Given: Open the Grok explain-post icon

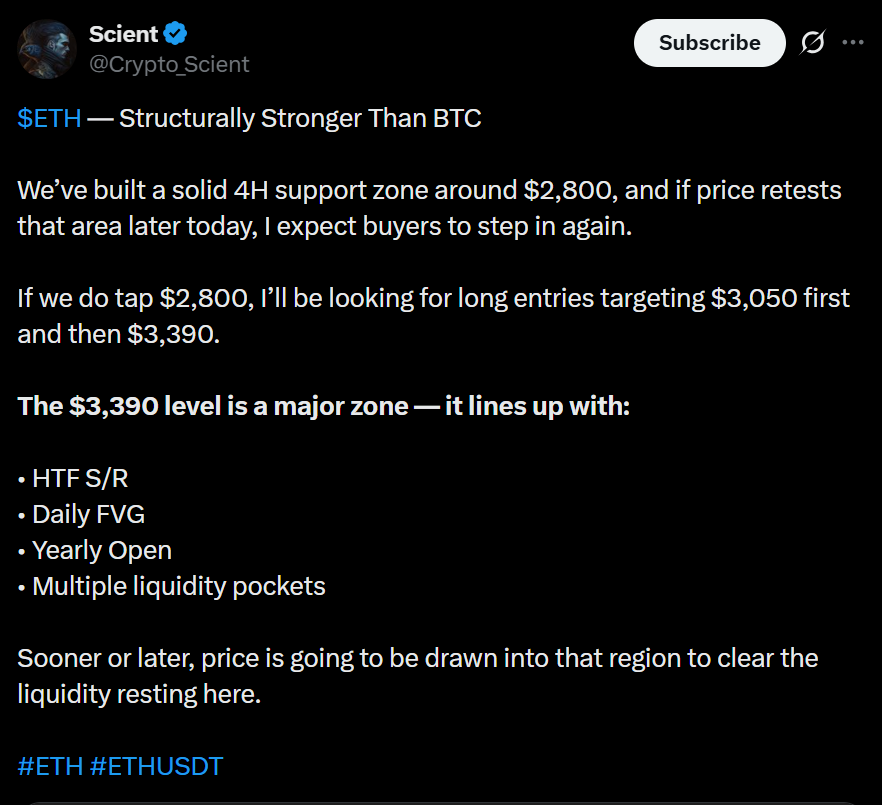Looking at the screenshot, I should click(813, 43).
